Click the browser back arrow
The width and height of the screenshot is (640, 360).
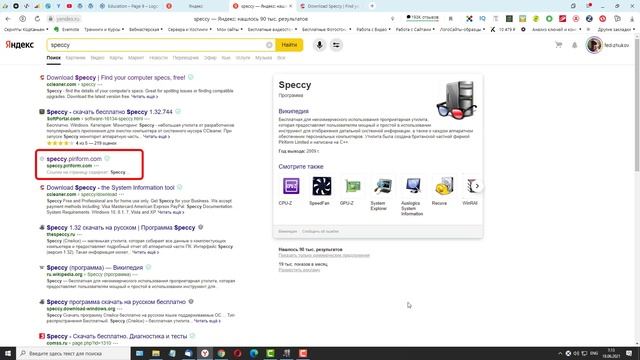point(8,19)
